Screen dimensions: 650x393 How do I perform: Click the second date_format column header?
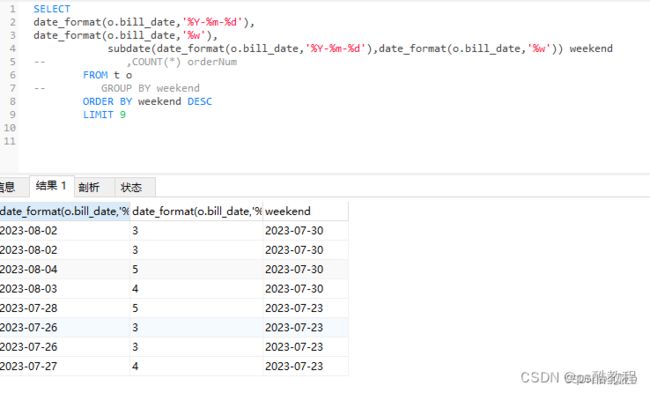click(196, 211)
